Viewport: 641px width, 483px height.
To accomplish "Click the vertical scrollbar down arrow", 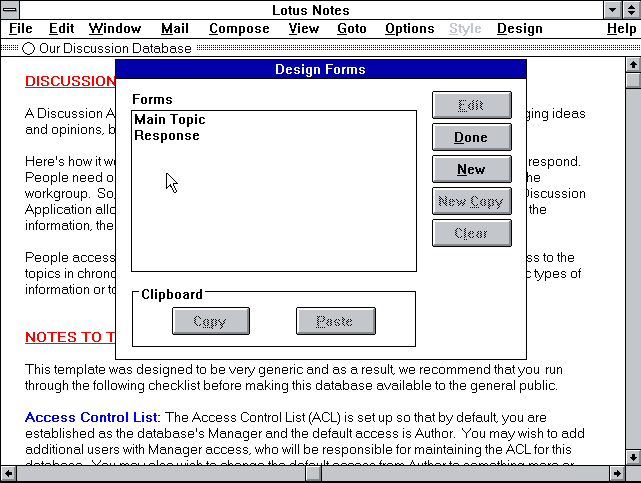I will pyautogui.click(x=632, y=457).
